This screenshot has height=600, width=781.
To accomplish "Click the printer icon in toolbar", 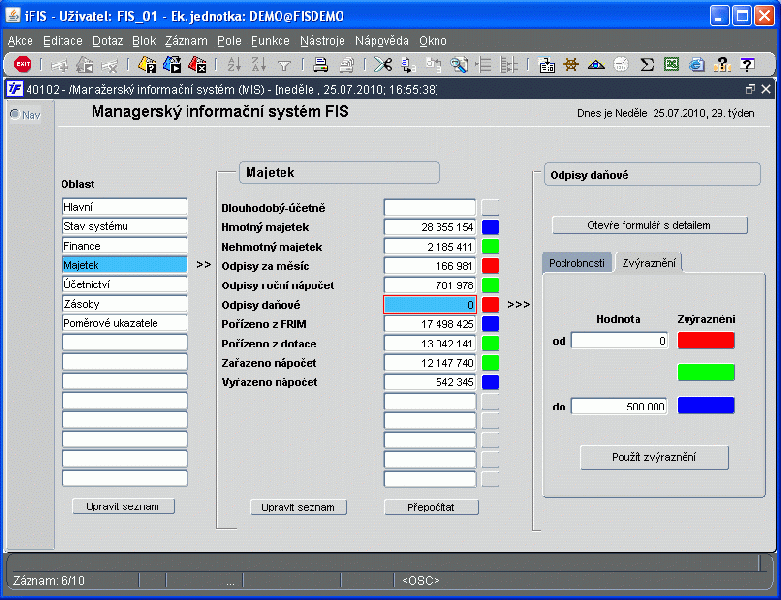I will pyautogui.click(x=320, y=64).
